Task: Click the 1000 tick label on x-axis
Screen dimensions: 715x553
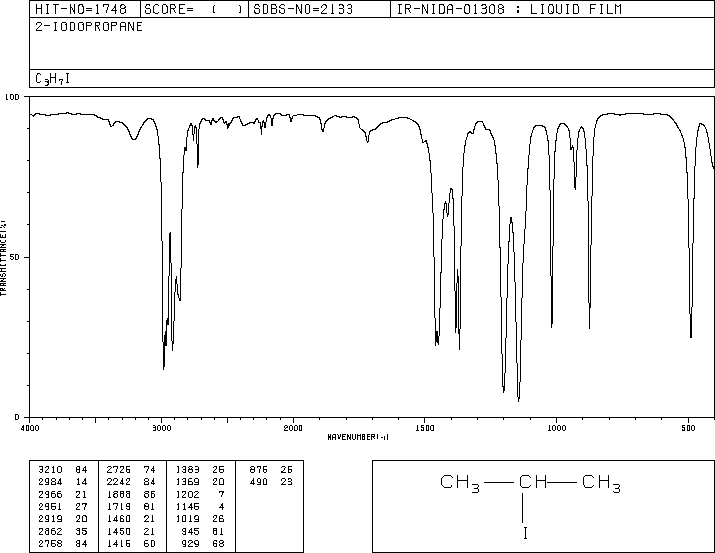Action: tap(557, 428)
